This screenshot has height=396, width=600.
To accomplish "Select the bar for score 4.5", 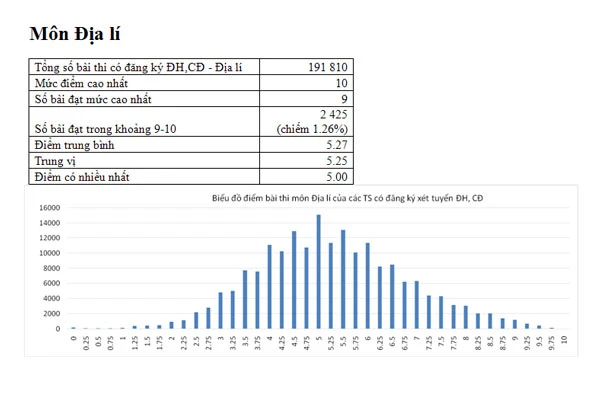I will 294,280.
